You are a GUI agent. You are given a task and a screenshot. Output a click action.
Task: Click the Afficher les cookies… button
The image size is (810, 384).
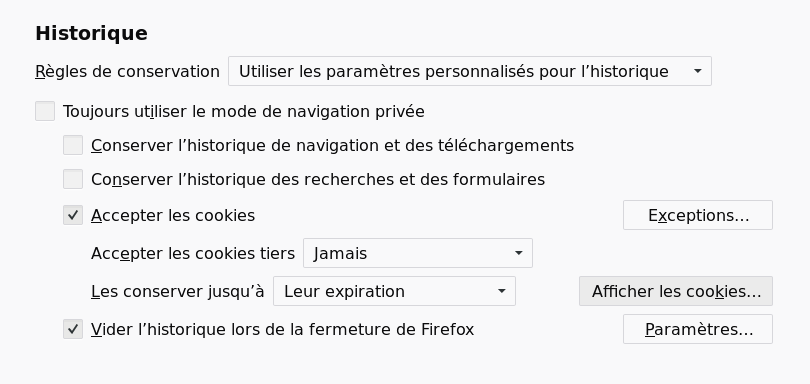pyautogui.click(x=676, y=291)
